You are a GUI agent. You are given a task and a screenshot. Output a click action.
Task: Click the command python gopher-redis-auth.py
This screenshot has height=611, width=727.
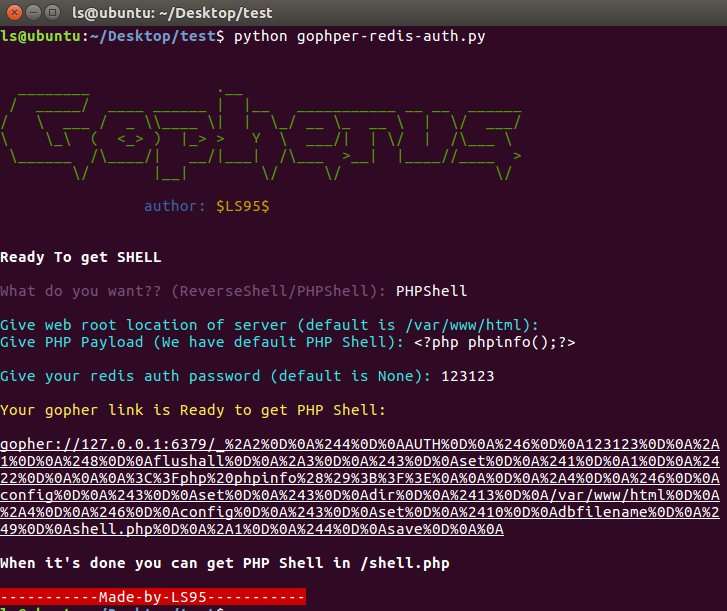tap(359, 37)
